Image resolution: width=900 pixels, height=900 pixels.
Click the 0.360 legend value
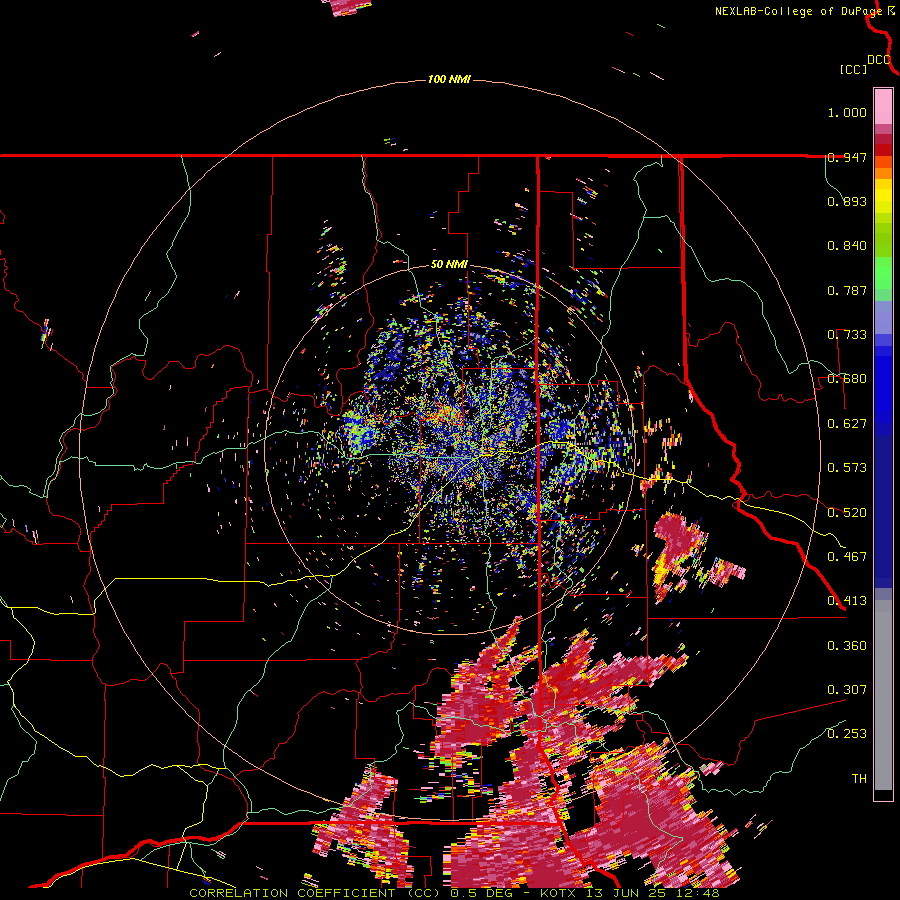pyautogui.click(x=847, y=646)
